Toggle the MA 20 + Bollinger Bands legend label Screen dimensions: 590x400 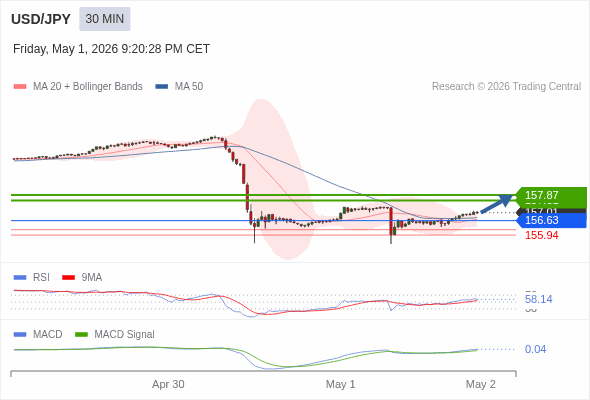click(88, 87)
